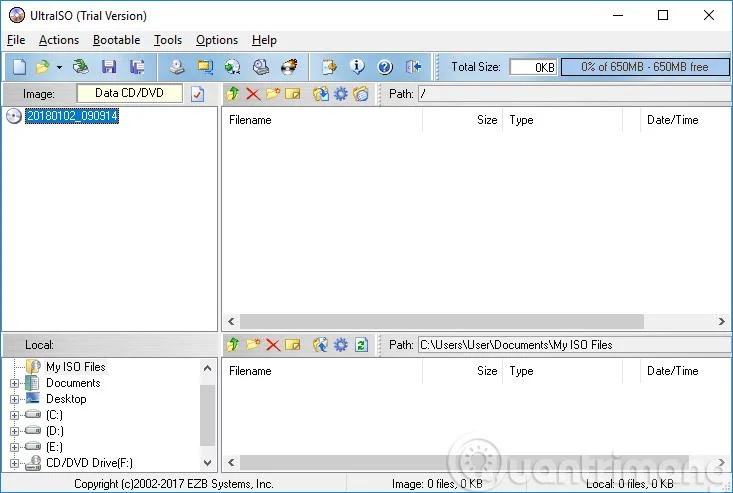The height and width of the screenshot is (493, 733).
Task: Click the Make CD/DVD Image disc drive icon
Action: [x=177, y=67]
